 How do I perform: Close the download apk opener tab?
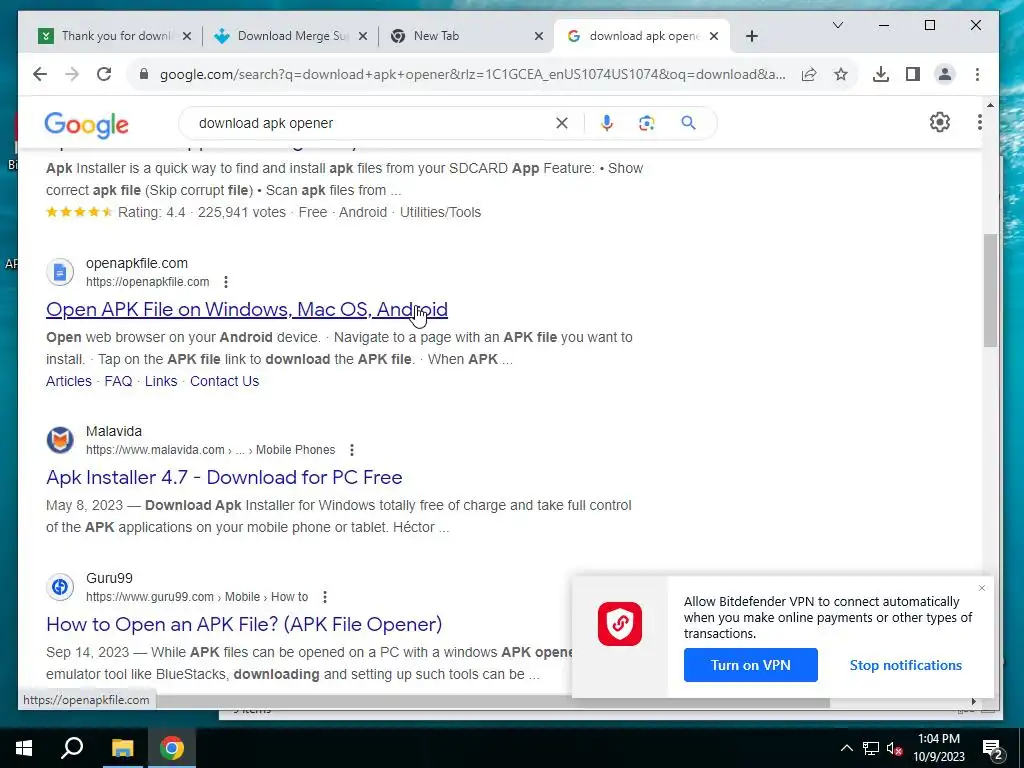[714, 36]
